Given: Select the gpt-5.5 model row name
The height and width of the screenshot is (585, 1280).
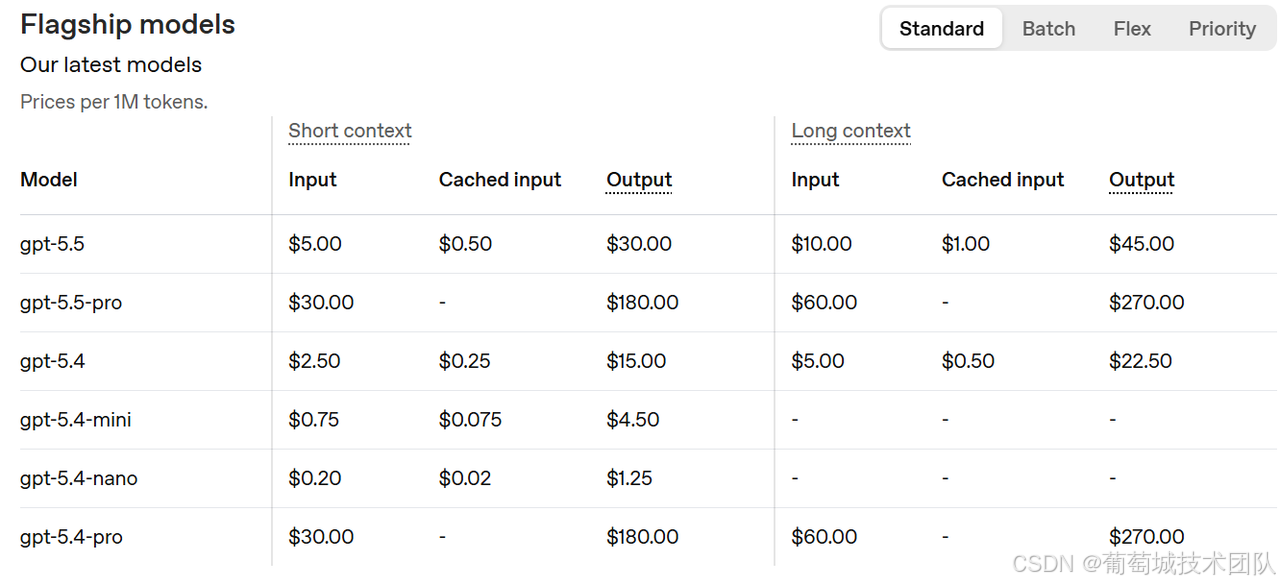Looking at the screenshot, I should click(x=52, y=244).
